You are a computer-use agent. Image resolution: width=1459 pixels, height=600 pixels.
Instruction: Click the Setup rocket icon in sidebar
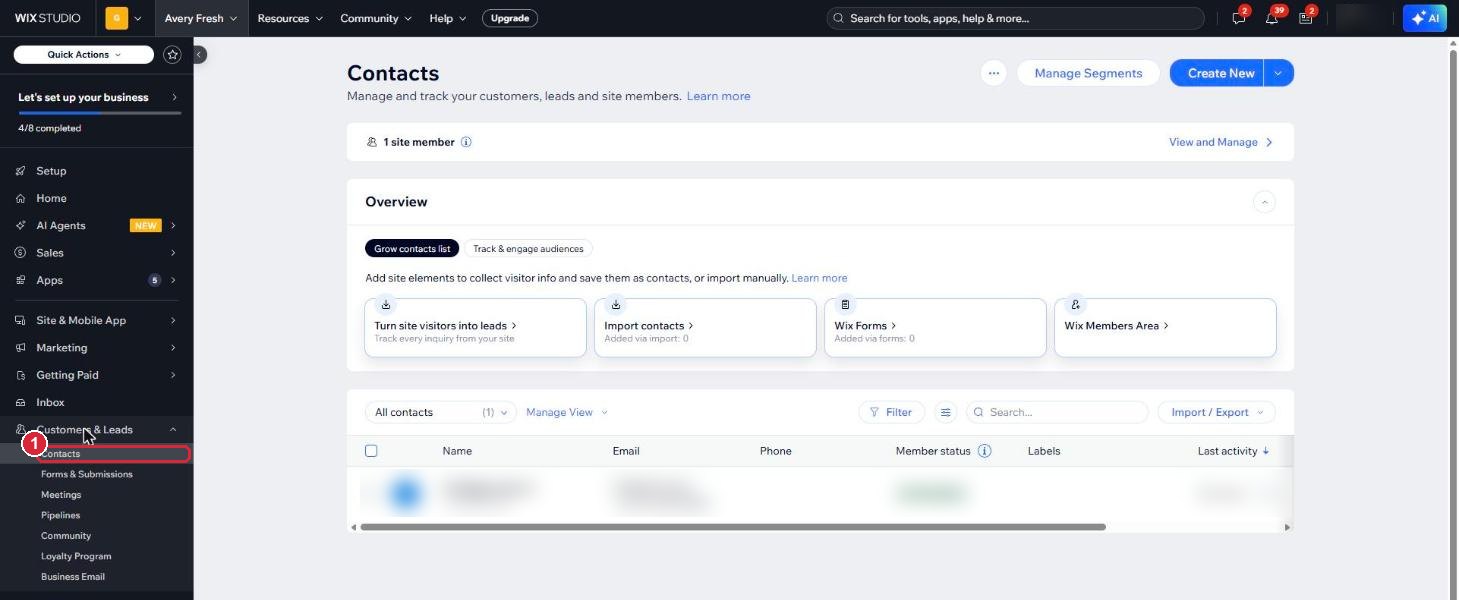tap(20, 171)
